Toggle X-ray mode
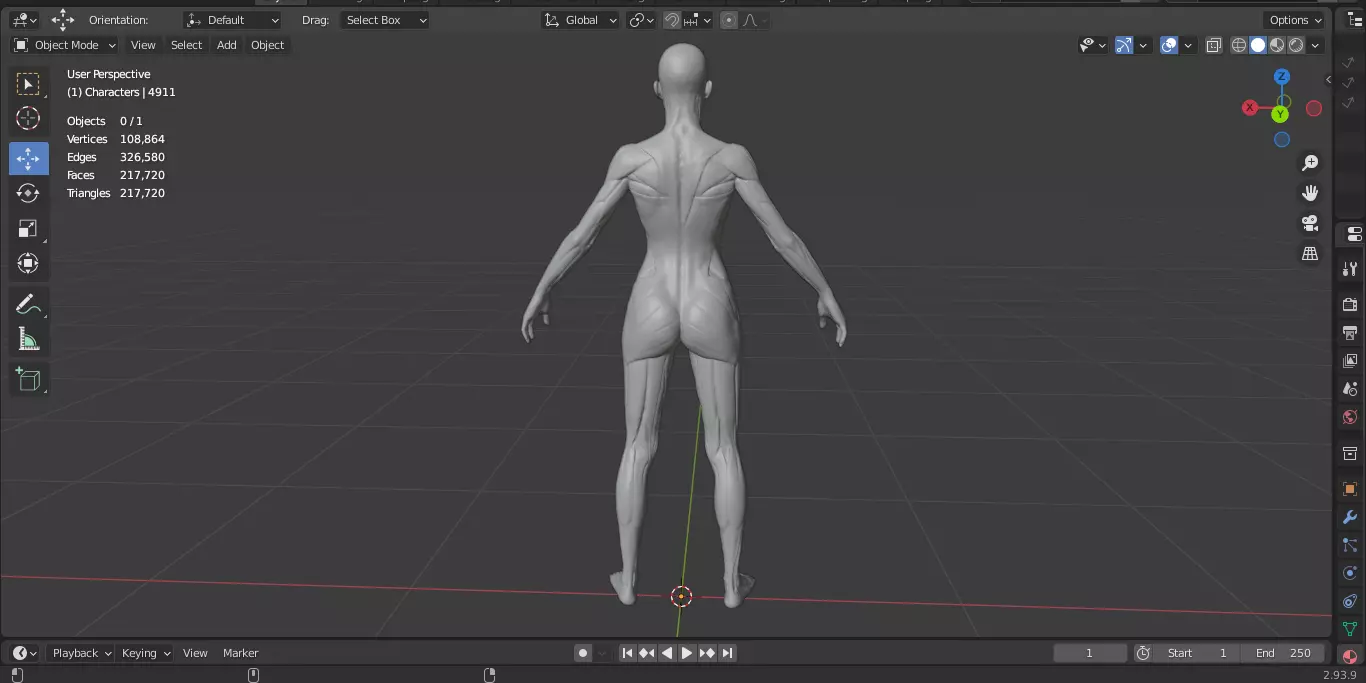Image resolution: width=1366 pixels, height=683 pixels. tap(1214, 45)
